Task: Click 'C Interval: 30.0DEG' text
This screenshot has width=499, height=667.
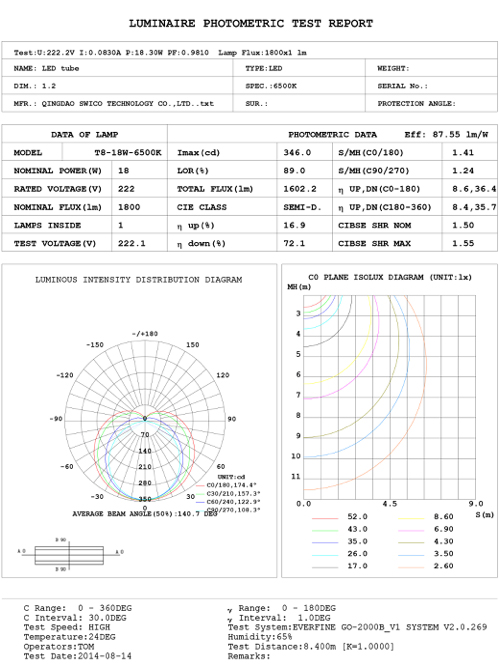Action: tap(75, 618)
